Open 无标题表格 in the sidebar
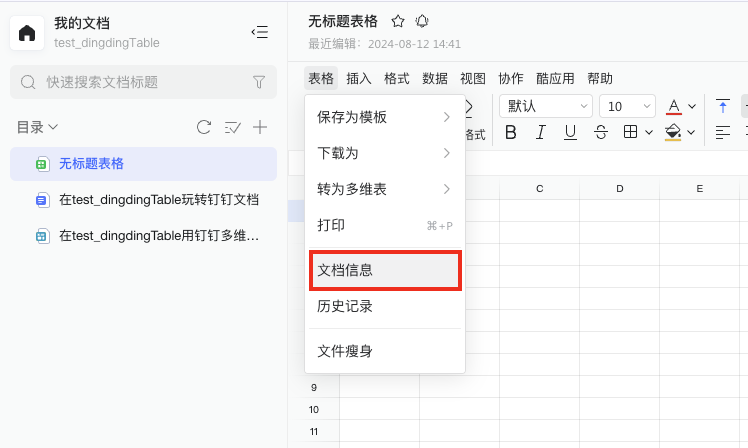 (x=143, y=164)
